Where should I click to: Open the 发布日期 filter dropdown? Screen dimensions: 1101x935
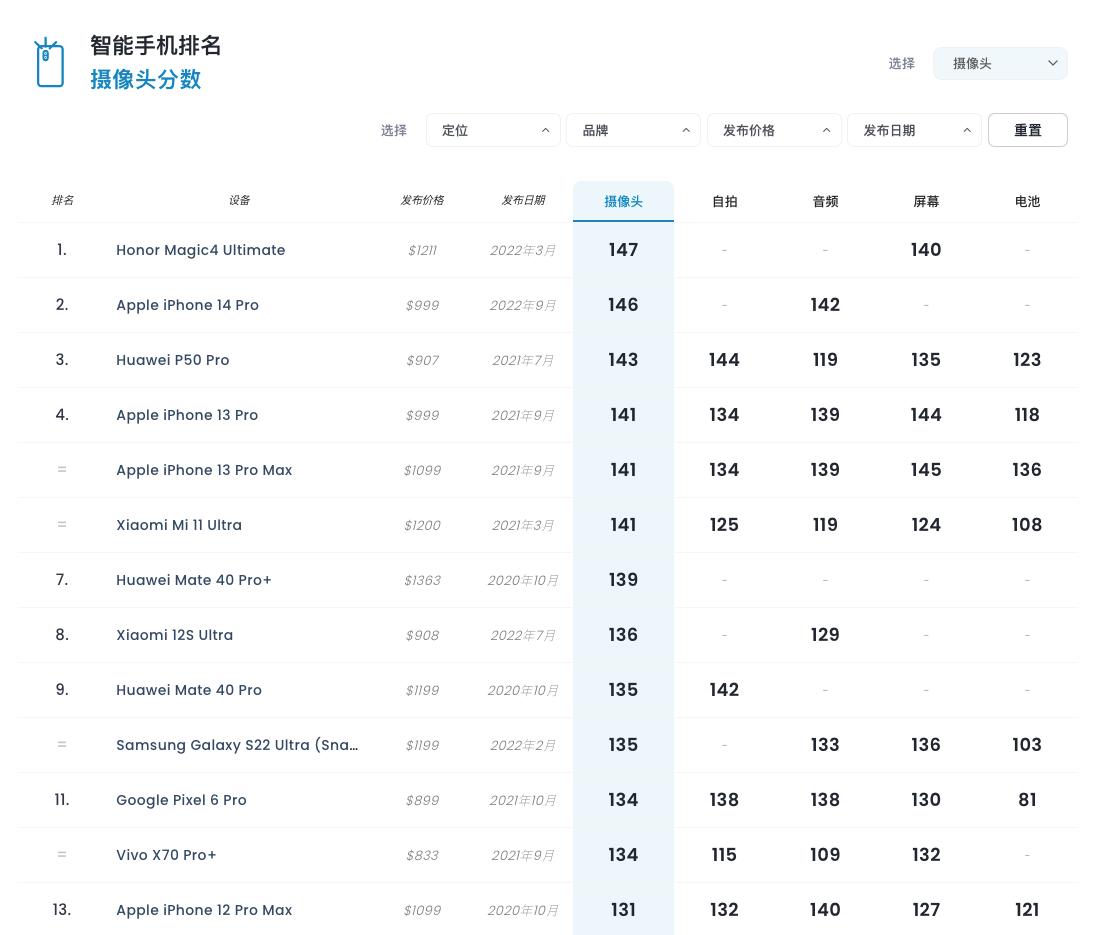coord(914,130)
